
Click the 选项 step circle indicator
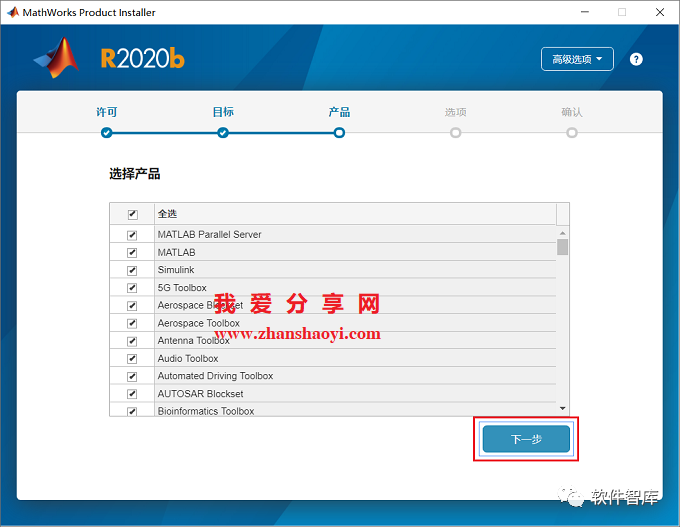click(x=455, y=132)
